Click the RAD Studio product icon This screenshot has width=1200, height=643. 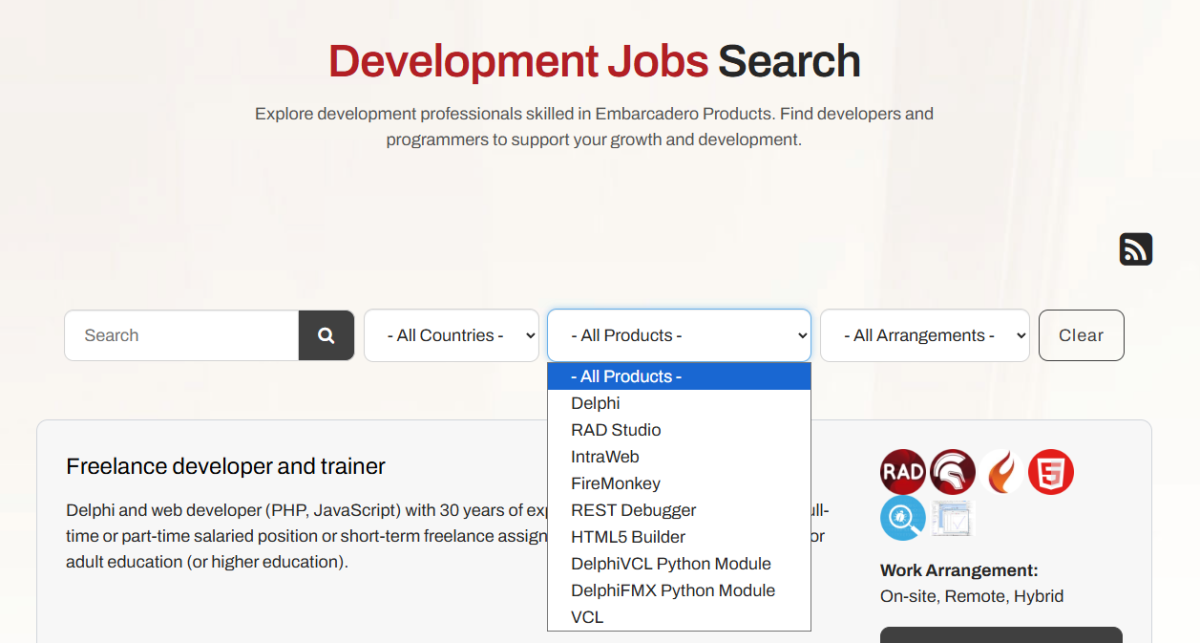pos(902,472)
